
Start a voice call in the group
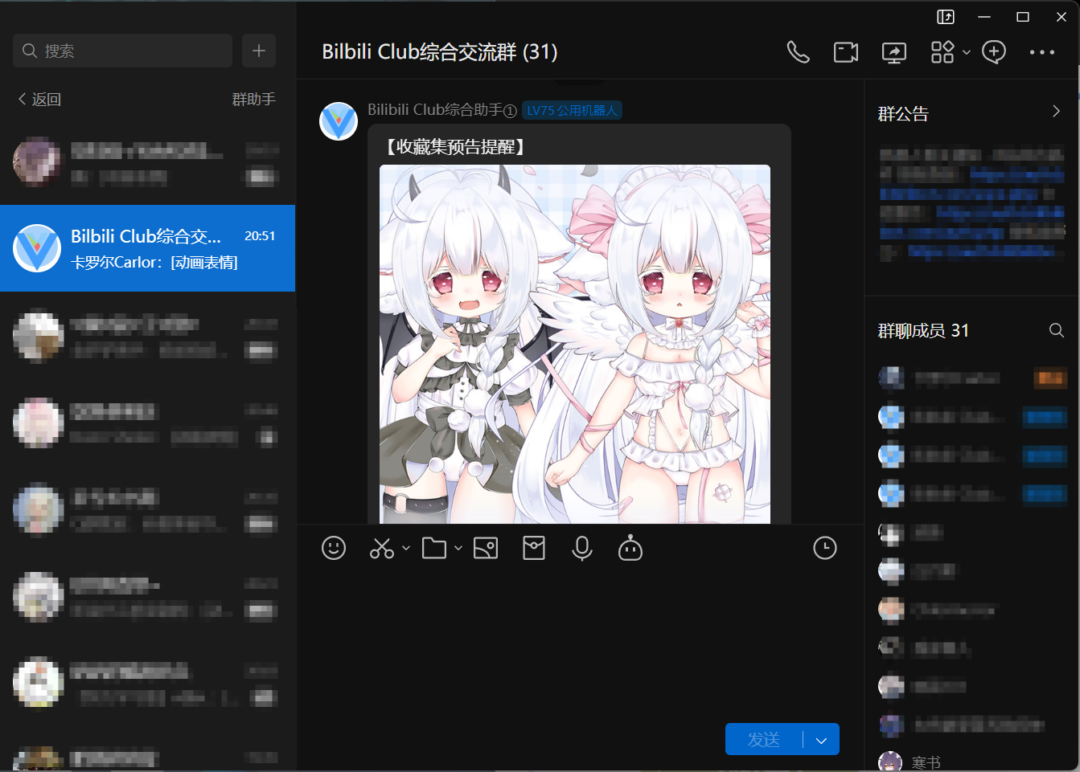(x=798, y=52)
